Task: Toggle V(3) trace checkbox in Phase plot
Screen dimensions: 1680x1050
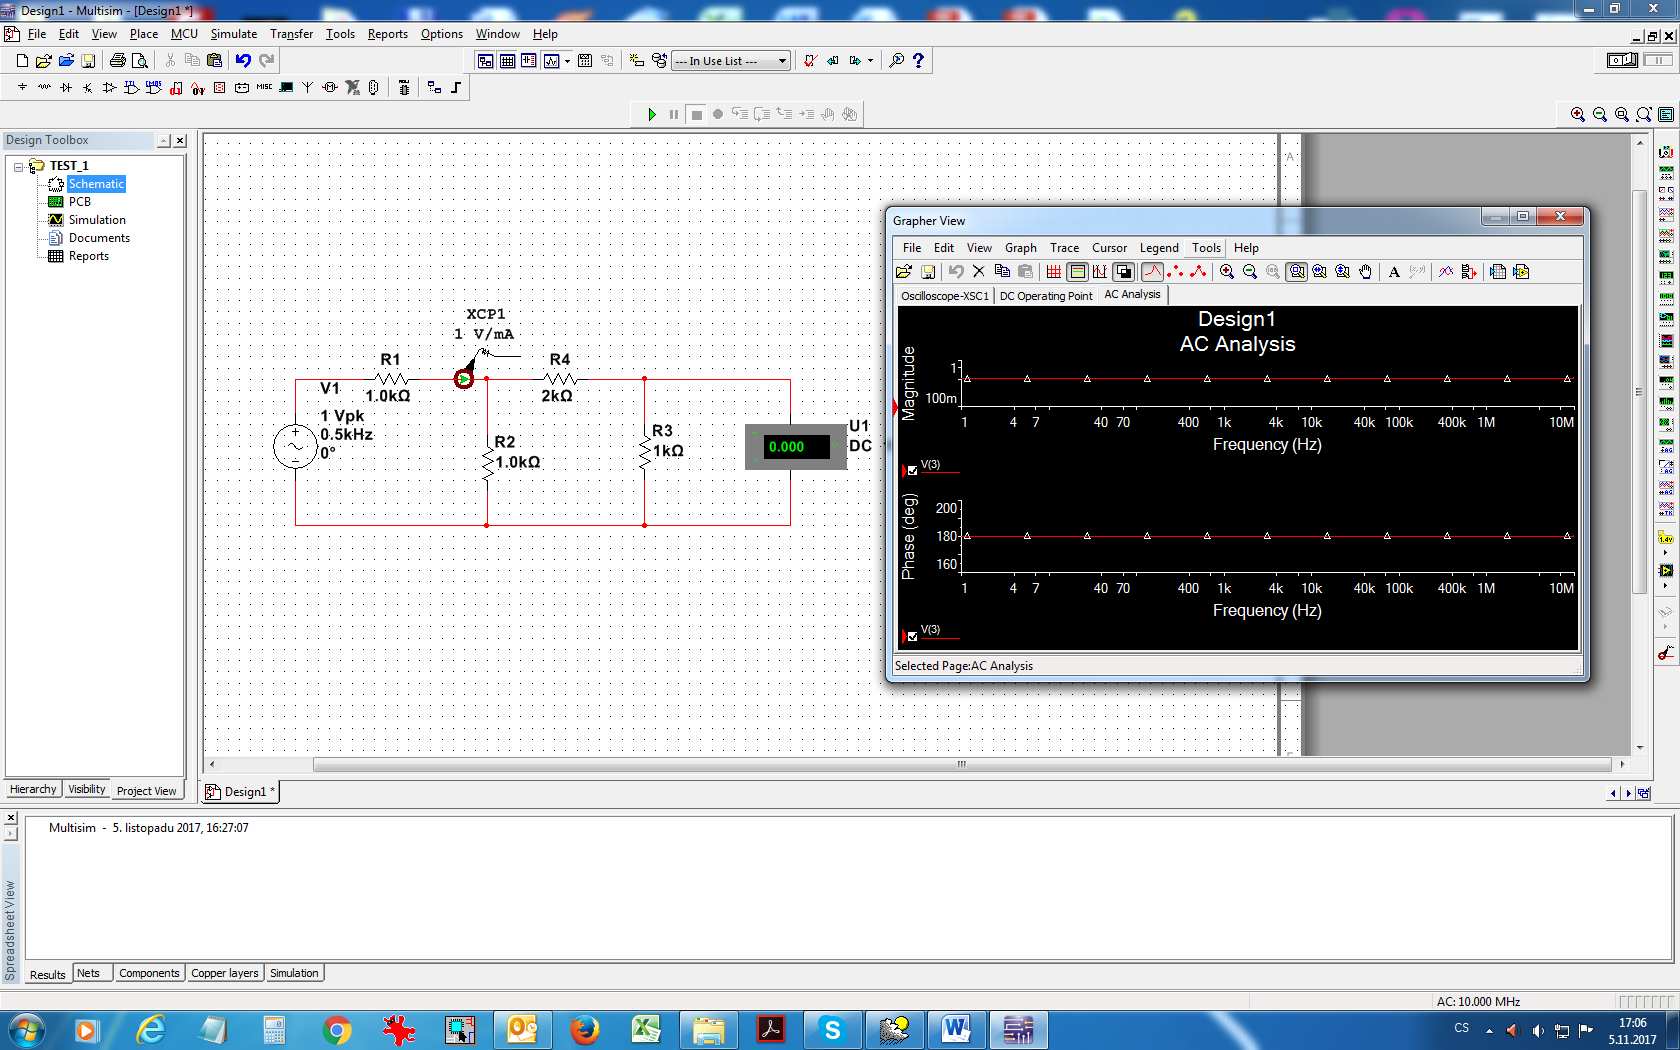Action: (912, 636)
